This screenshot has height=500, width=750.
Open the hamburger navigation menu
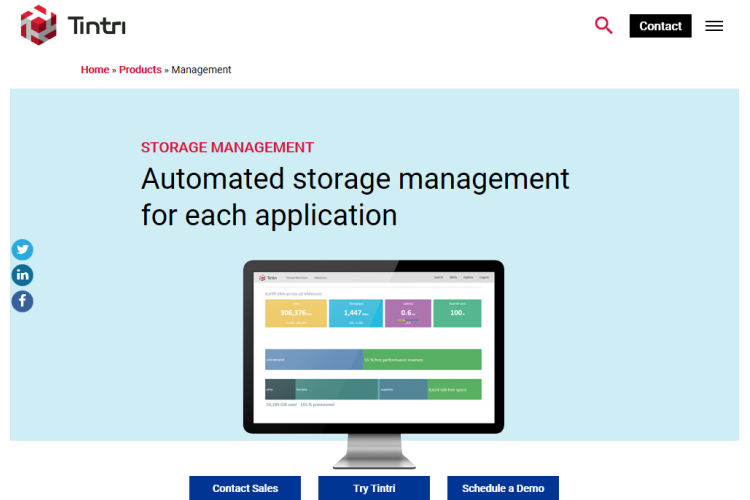[714, 26]
